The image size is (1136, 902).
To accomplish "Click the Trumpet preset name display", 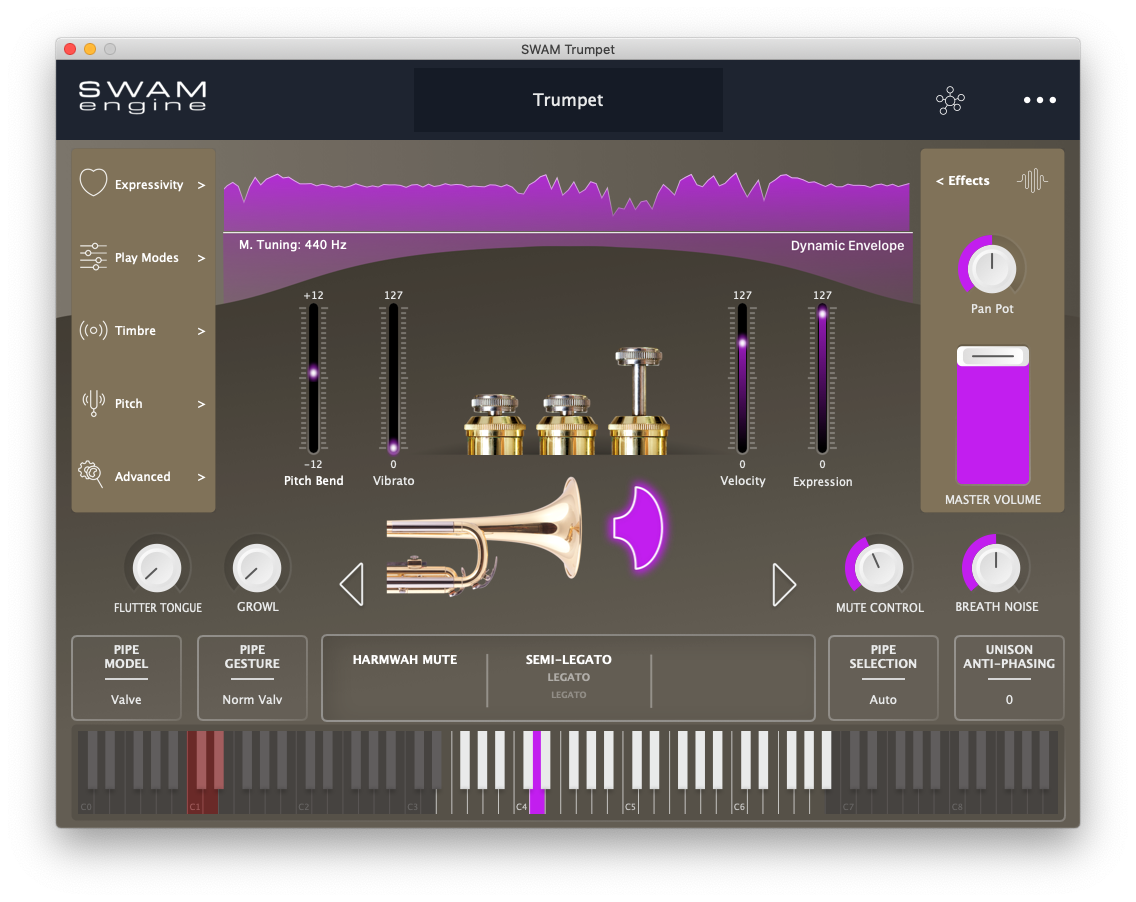I will (568, 100).
